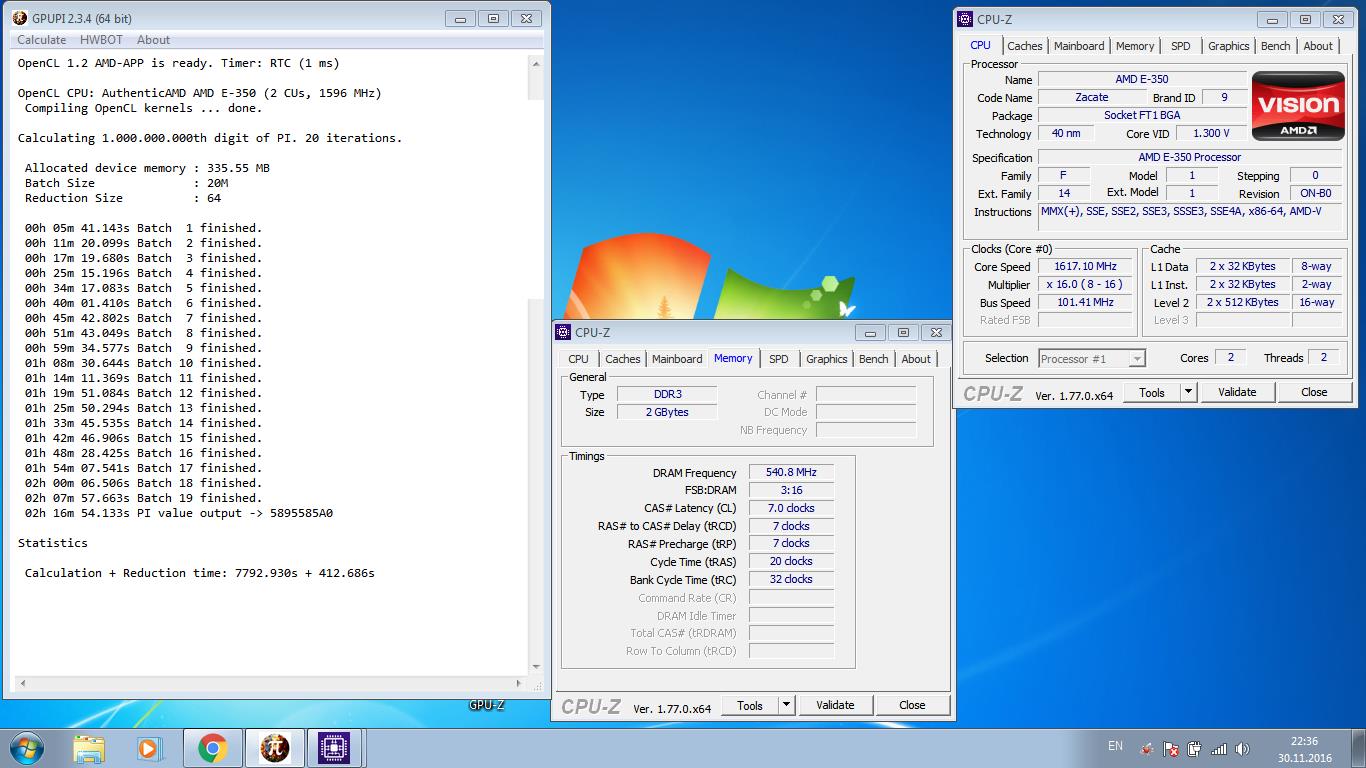This screenshot has width=1366, height=768.
Task: Switch to GPUPI app on taskbar
Action: click(273, 748)
